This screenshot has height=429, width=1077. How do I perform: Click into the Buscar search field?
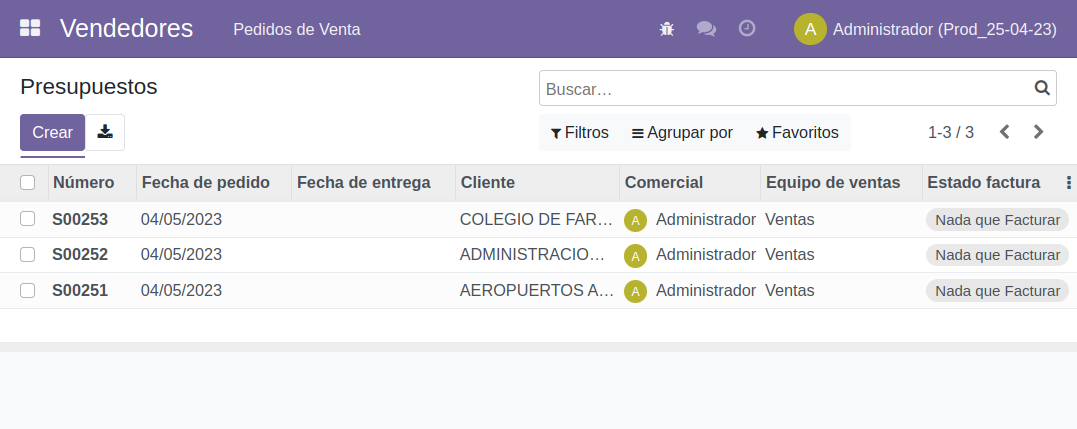tap(785, 88)
